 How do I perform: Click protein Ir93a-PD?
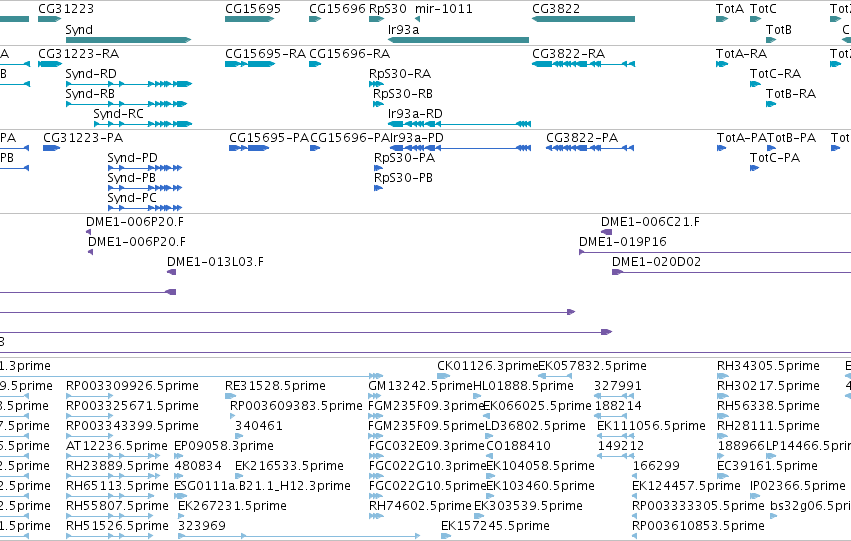[x=417, y=138]
